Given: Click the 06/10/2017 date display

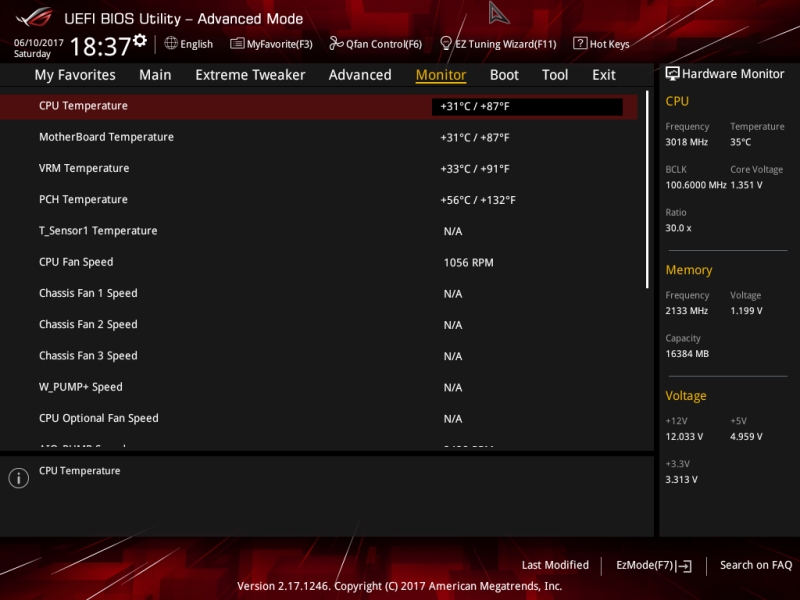Looking at the screenshot, I should [x=38, y=42].
